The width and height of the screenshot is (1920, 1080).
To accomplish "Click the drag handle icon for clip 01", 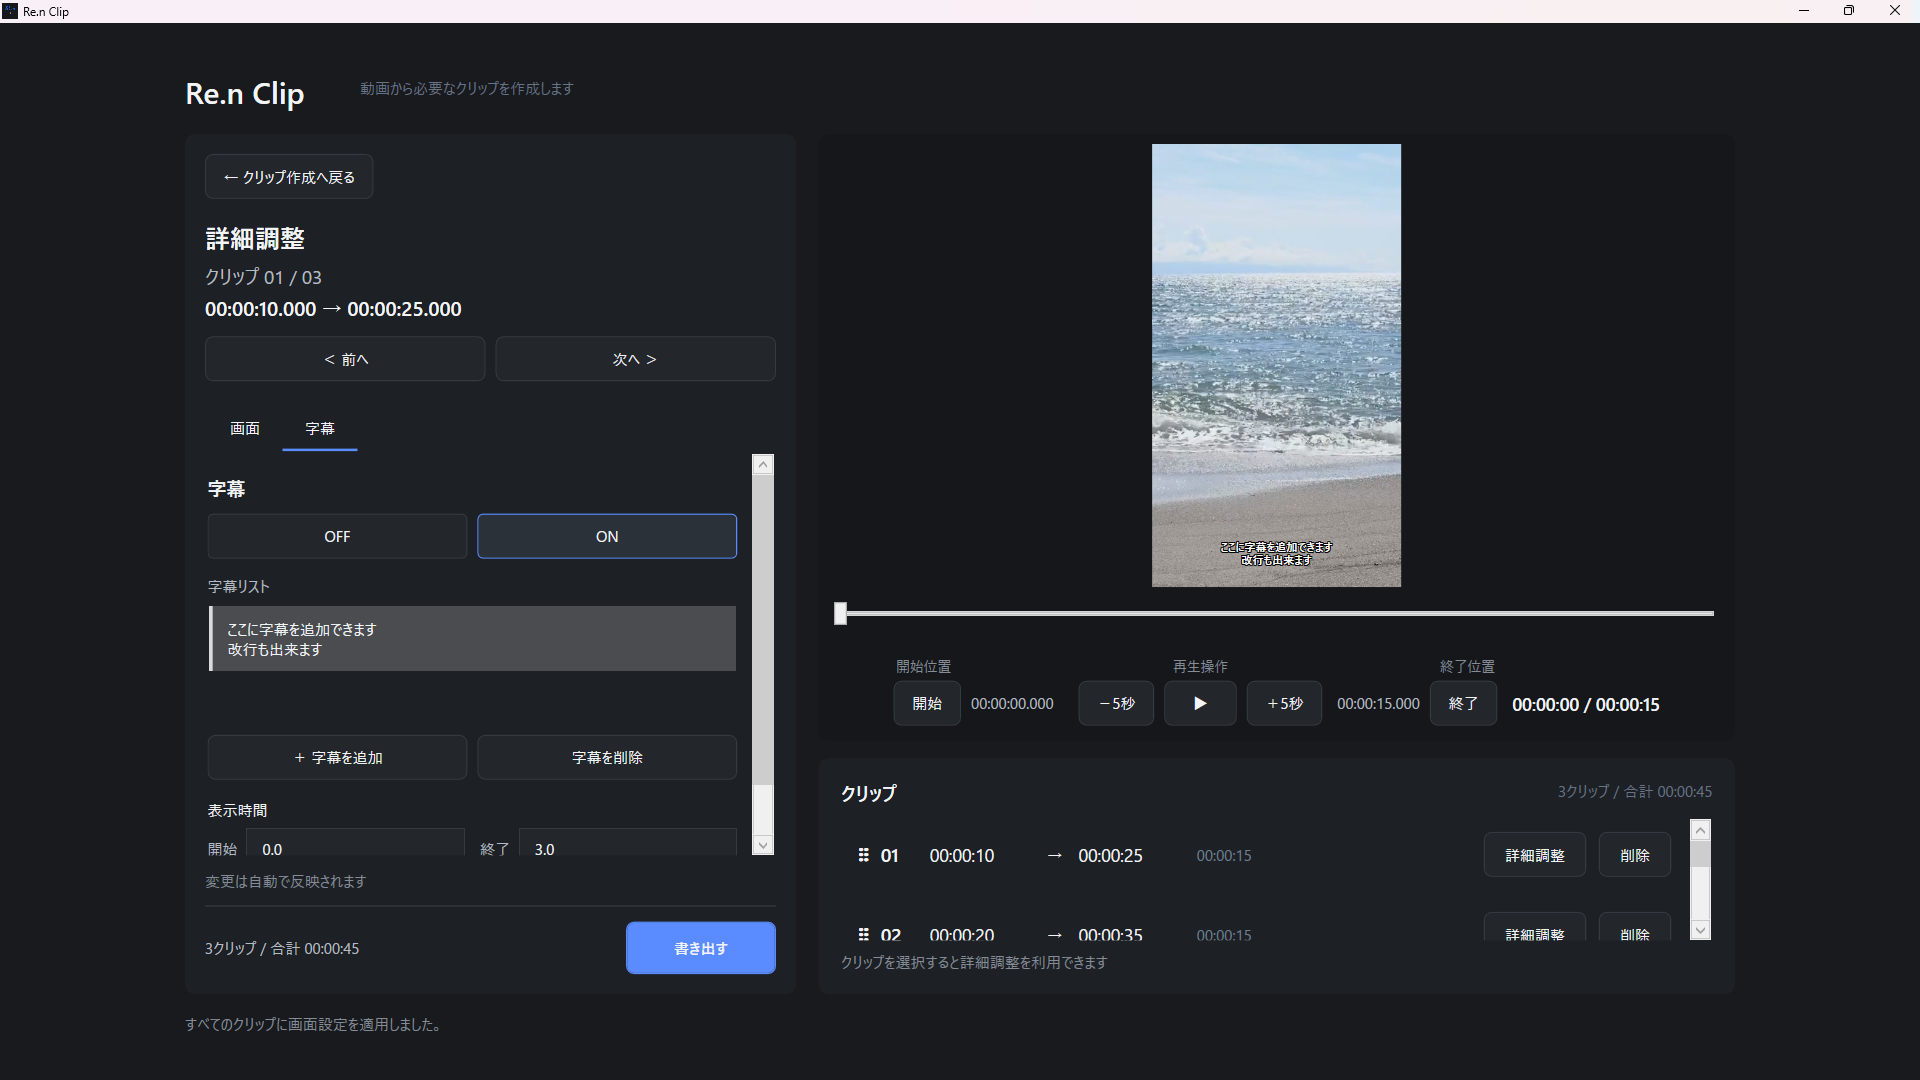I will [863, 855].
